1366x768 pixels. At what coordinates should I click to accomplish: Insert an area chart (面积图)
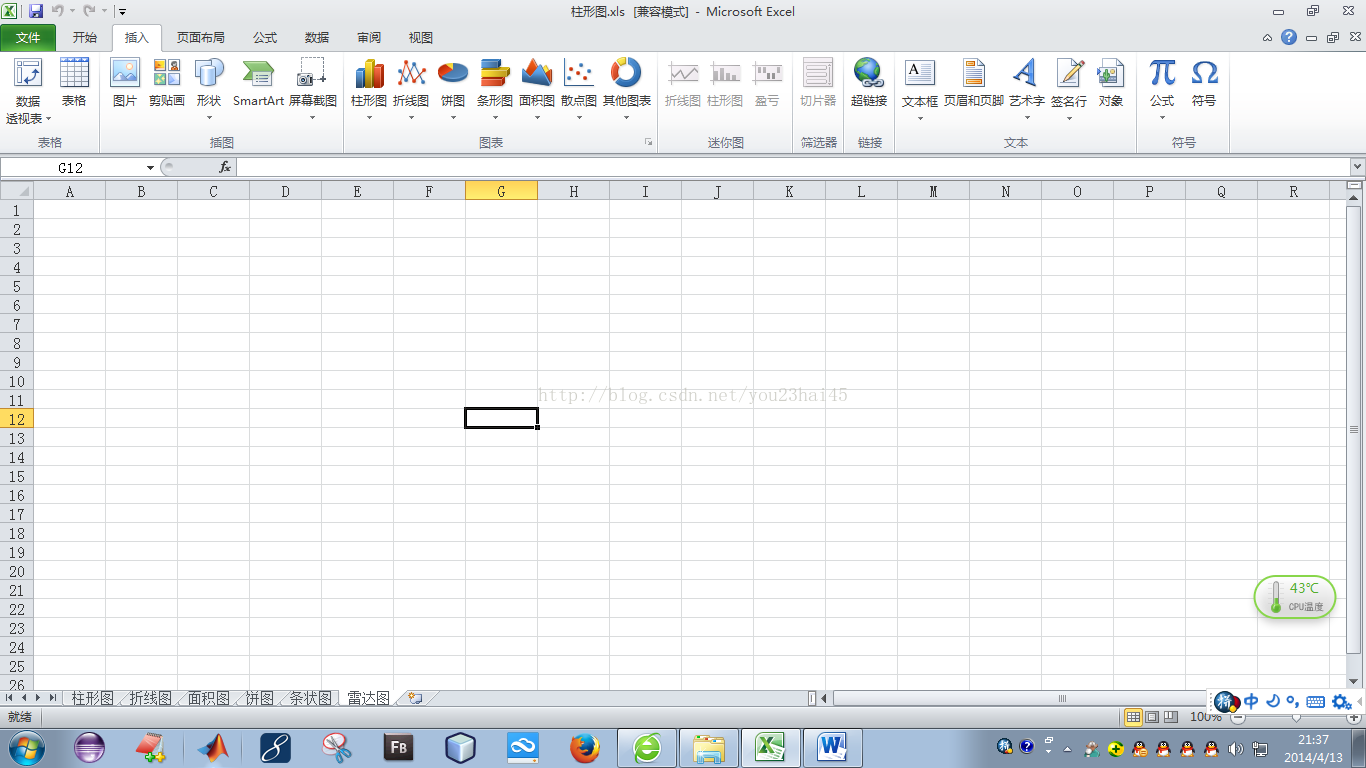click(537, 89)
